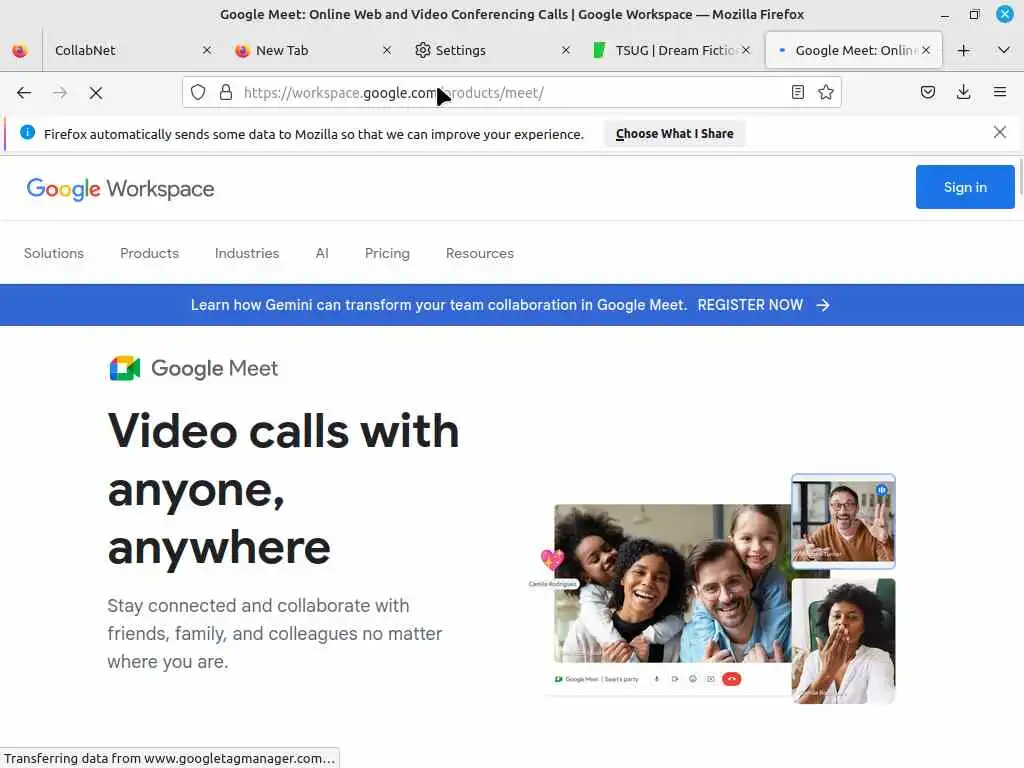This screenshot has height=768, width=1024.
Task: Stop loading the page
Action: pyautogui.click(x=96, y=93)
